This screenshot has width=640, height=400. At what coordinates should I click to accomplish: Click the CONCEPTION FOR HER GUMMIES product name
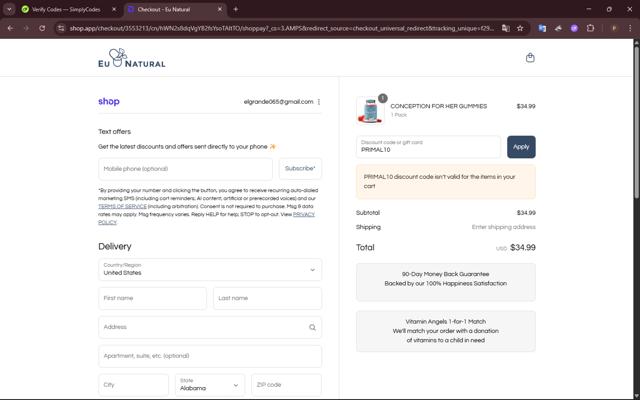tap(438, 106)
